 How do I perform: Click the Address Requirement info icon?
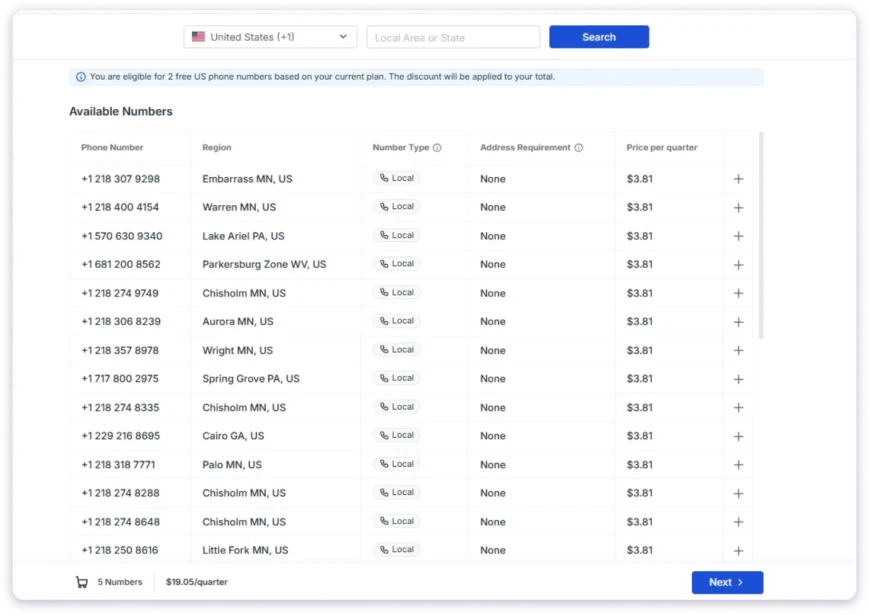pos(578,148)
